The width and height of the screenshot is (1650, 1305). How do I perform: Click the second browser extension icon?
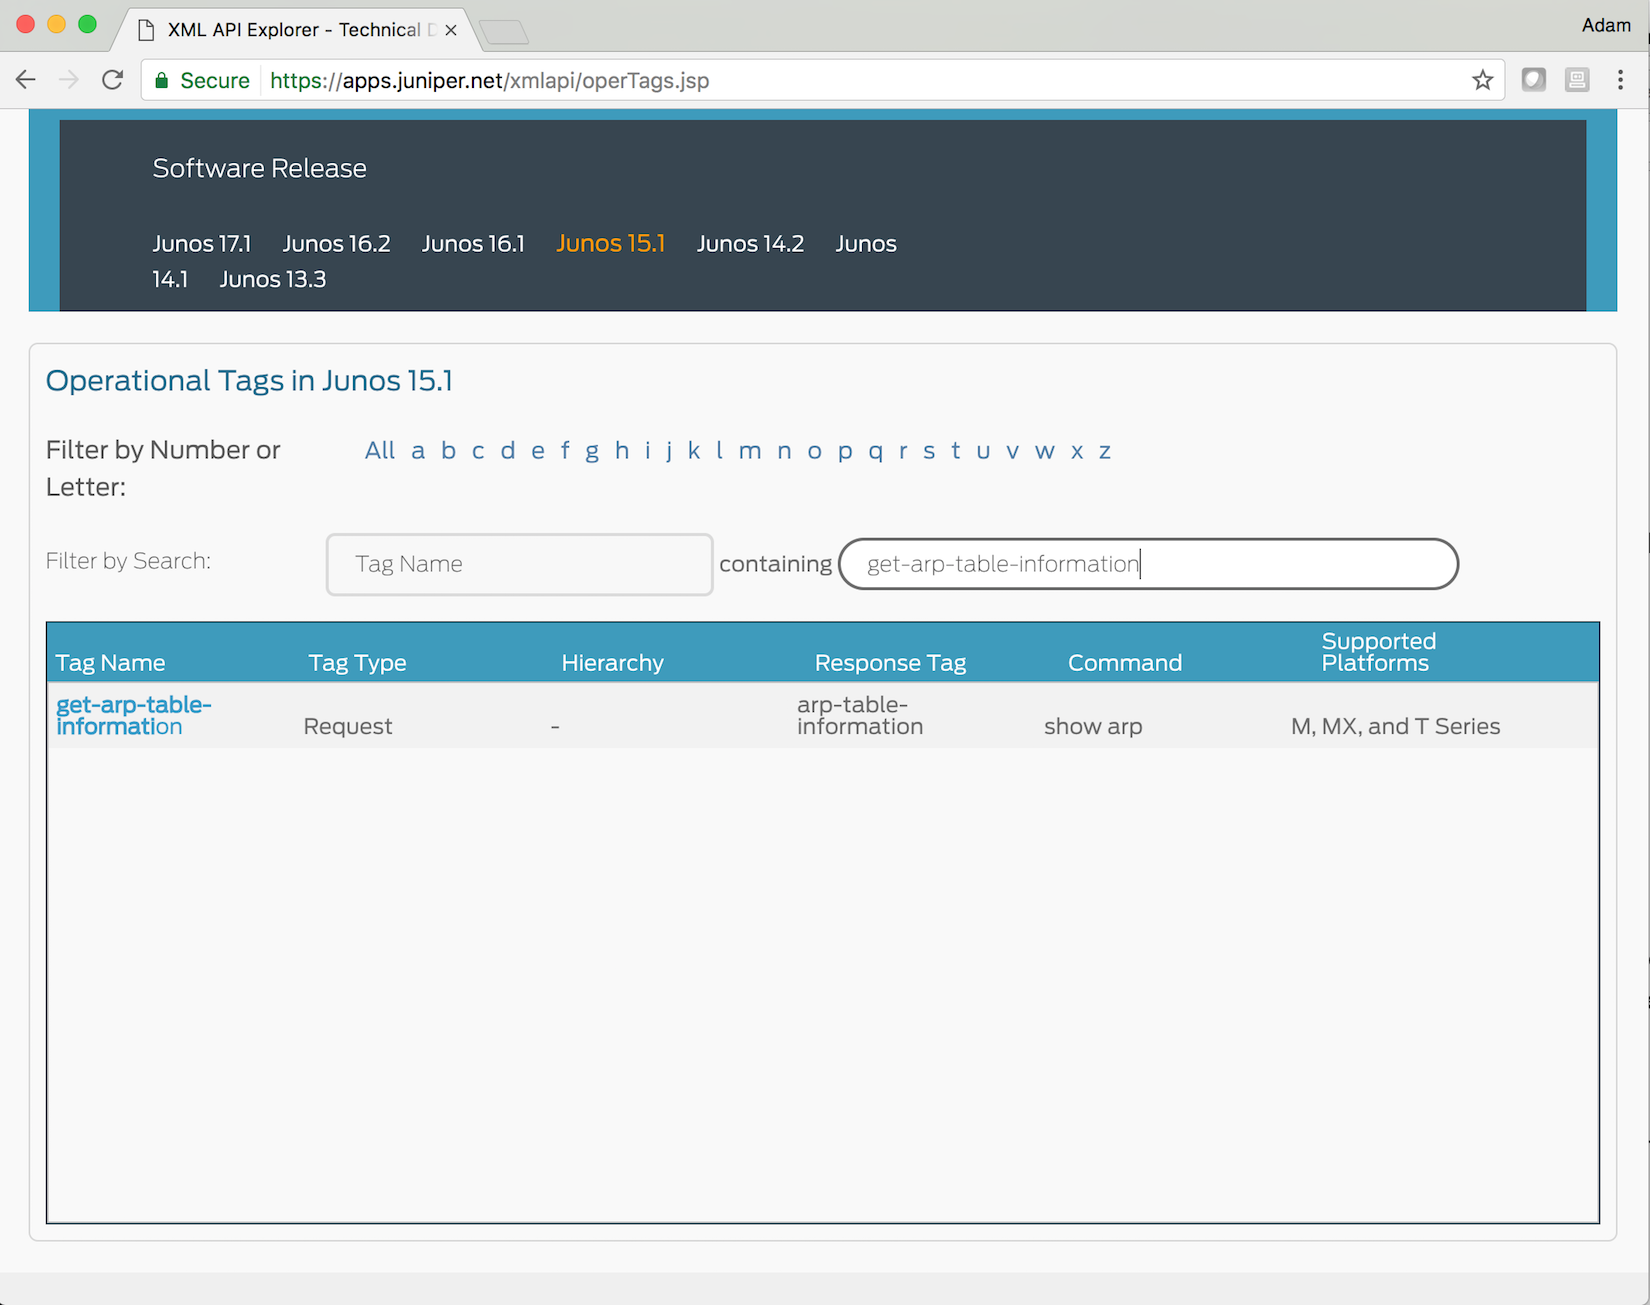[x=1577, y=80]
